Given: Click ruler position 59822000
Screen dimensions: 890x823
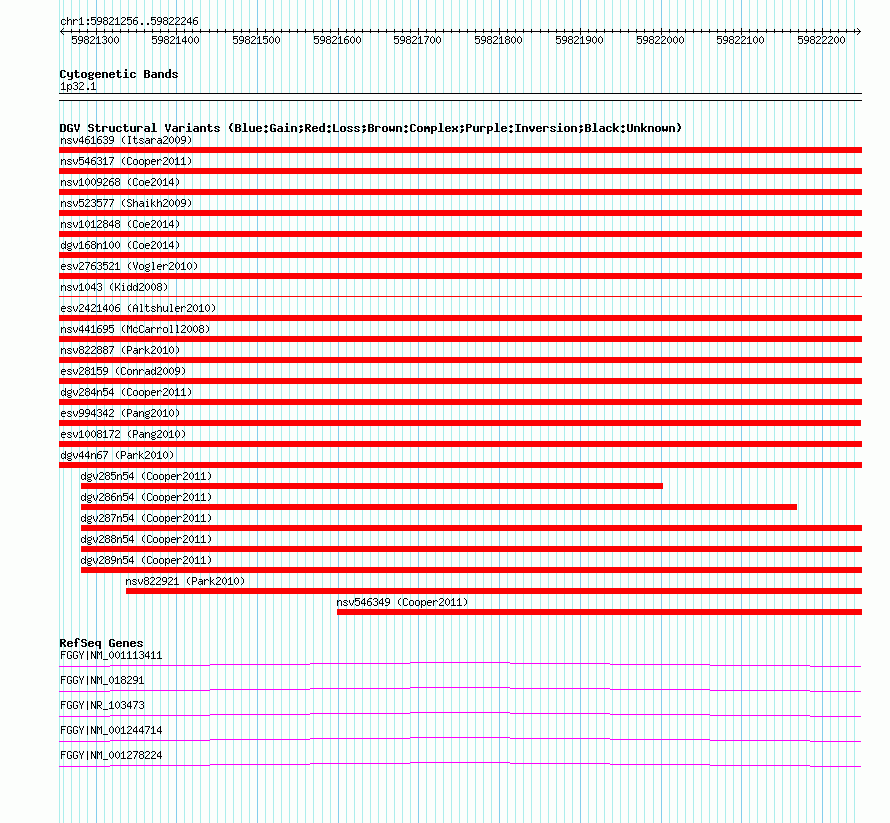Looking at the screenshot, I should (660, 40).
